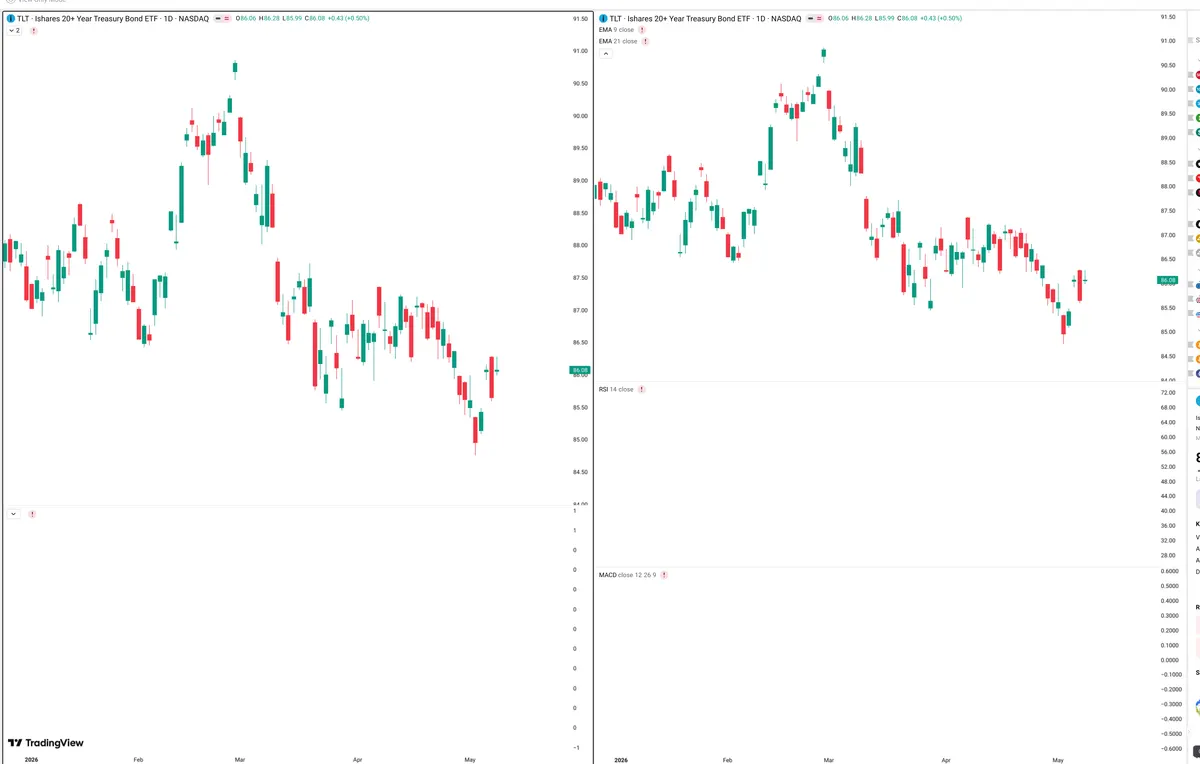Select the EMA 21 close indicator label
1200x764 pixels.
618,42
